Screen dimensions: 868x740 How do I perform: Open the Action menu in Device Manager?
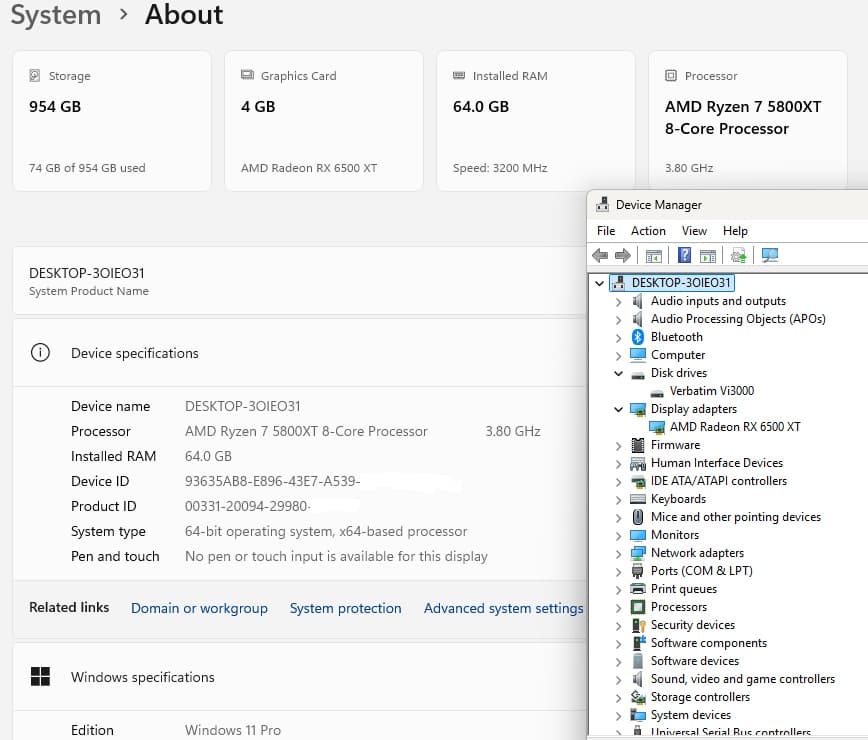click(x=648, y=231)
